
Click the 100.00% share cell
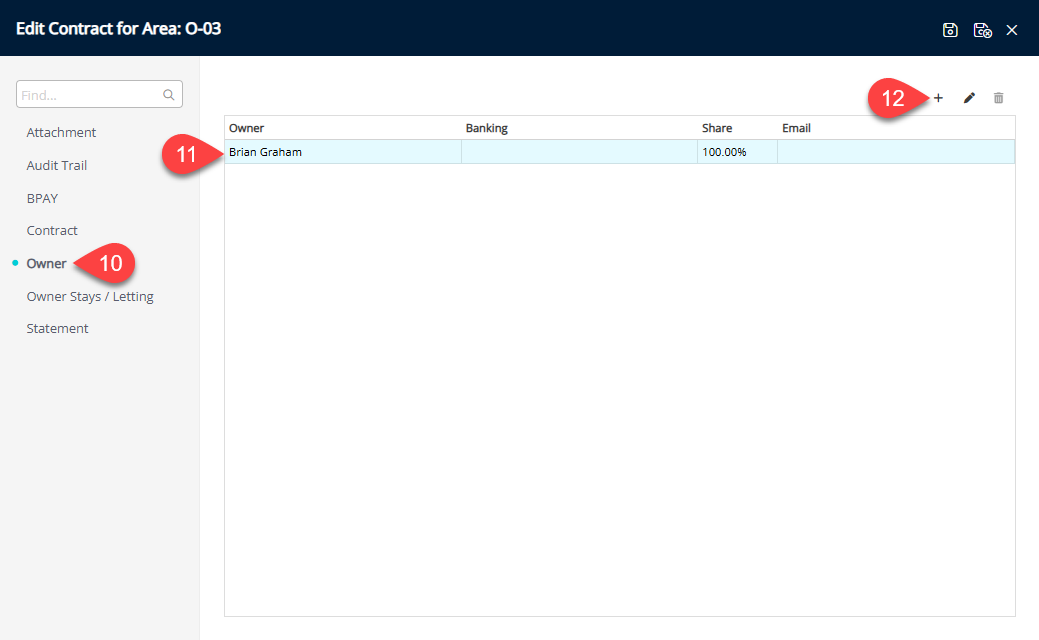click(x=725, y=152)
